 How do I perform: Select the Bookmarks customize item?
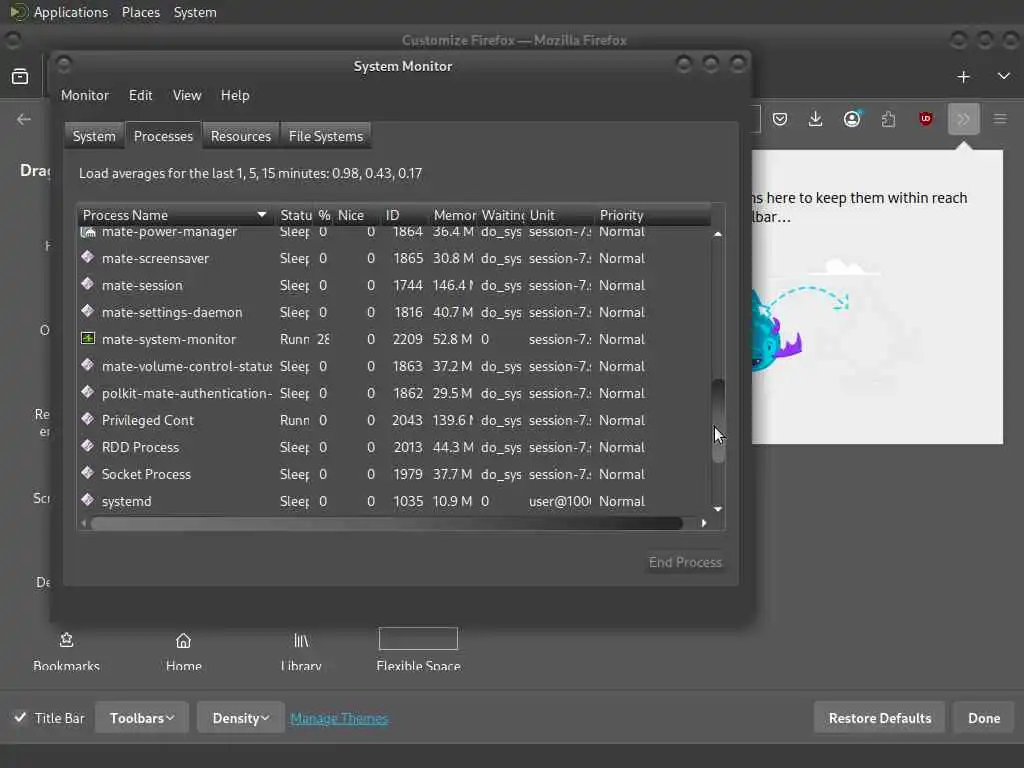click(66, 652)
